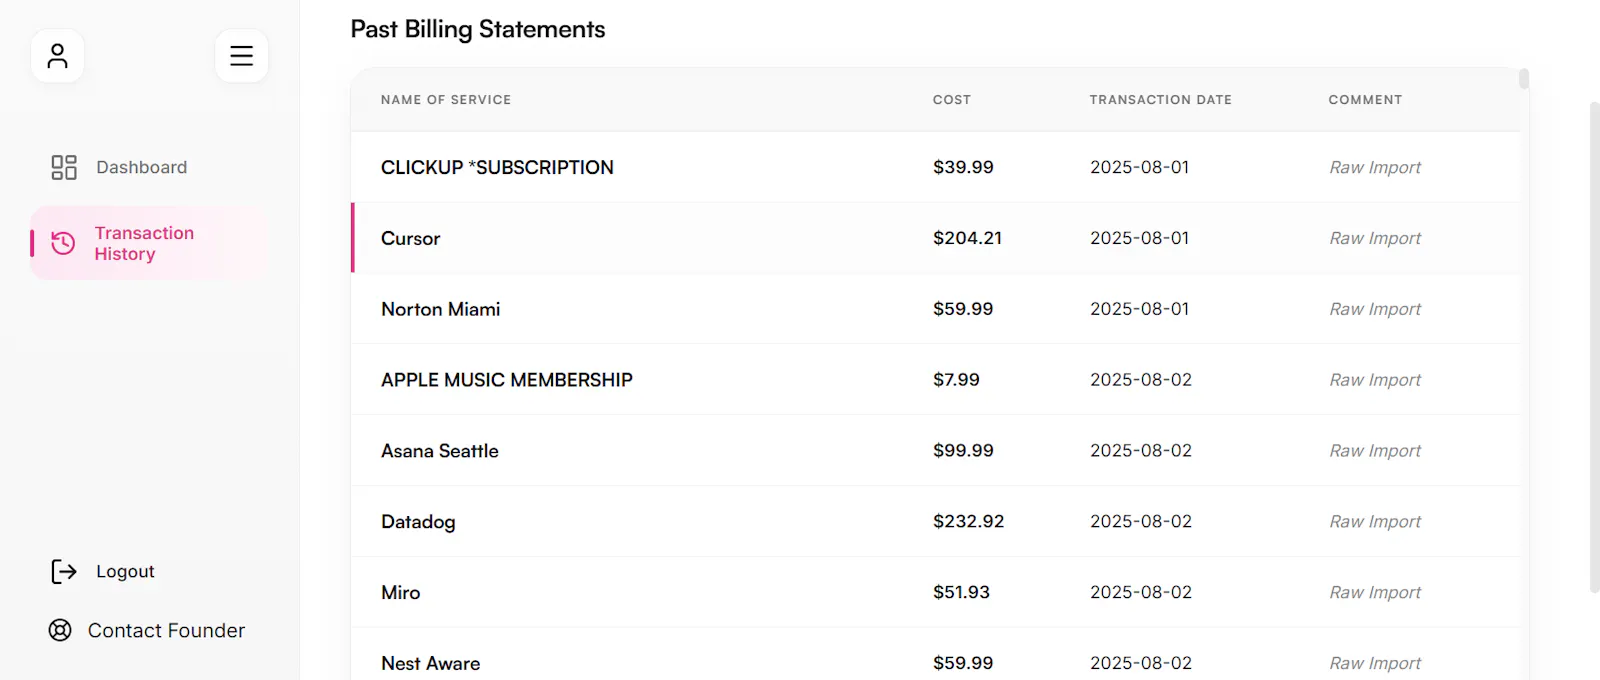Click Raw Import comment in Nest Aware row
The width and height of the screenshot is (1600, 680).
(x=1375, y=663)
